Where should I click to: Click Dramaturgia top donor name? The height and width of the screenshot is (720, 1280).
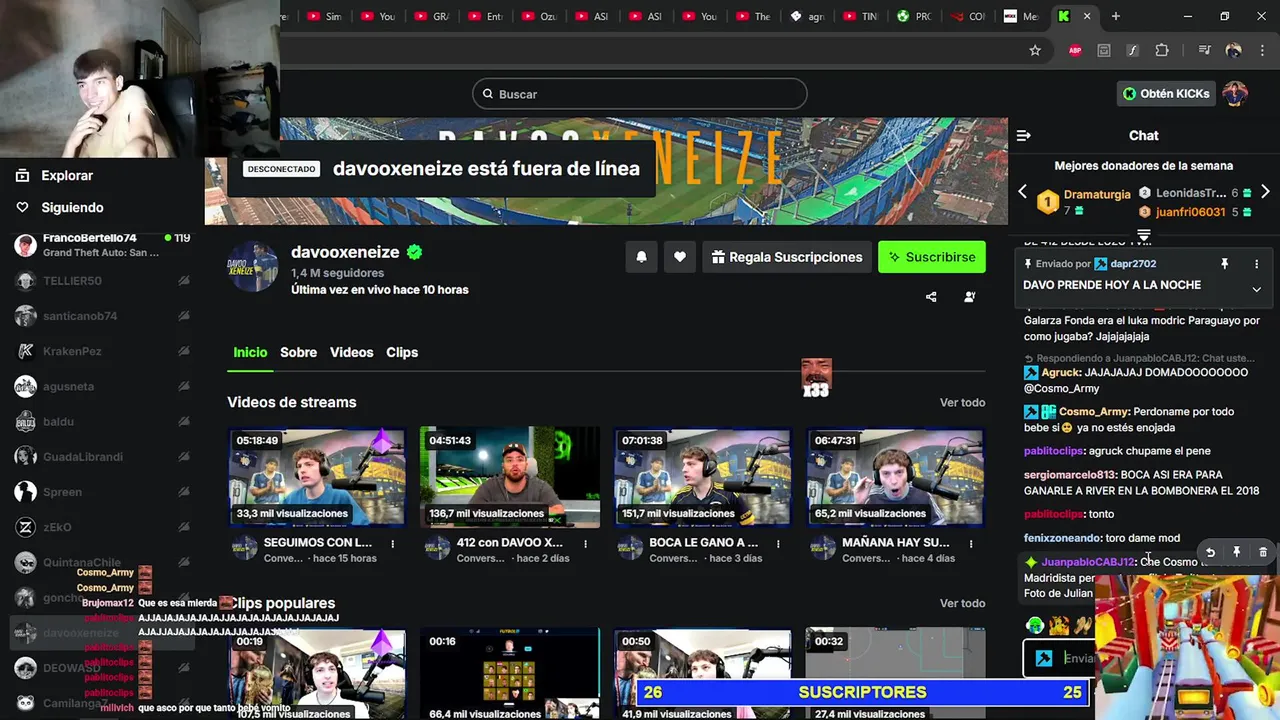point(1097,194)
